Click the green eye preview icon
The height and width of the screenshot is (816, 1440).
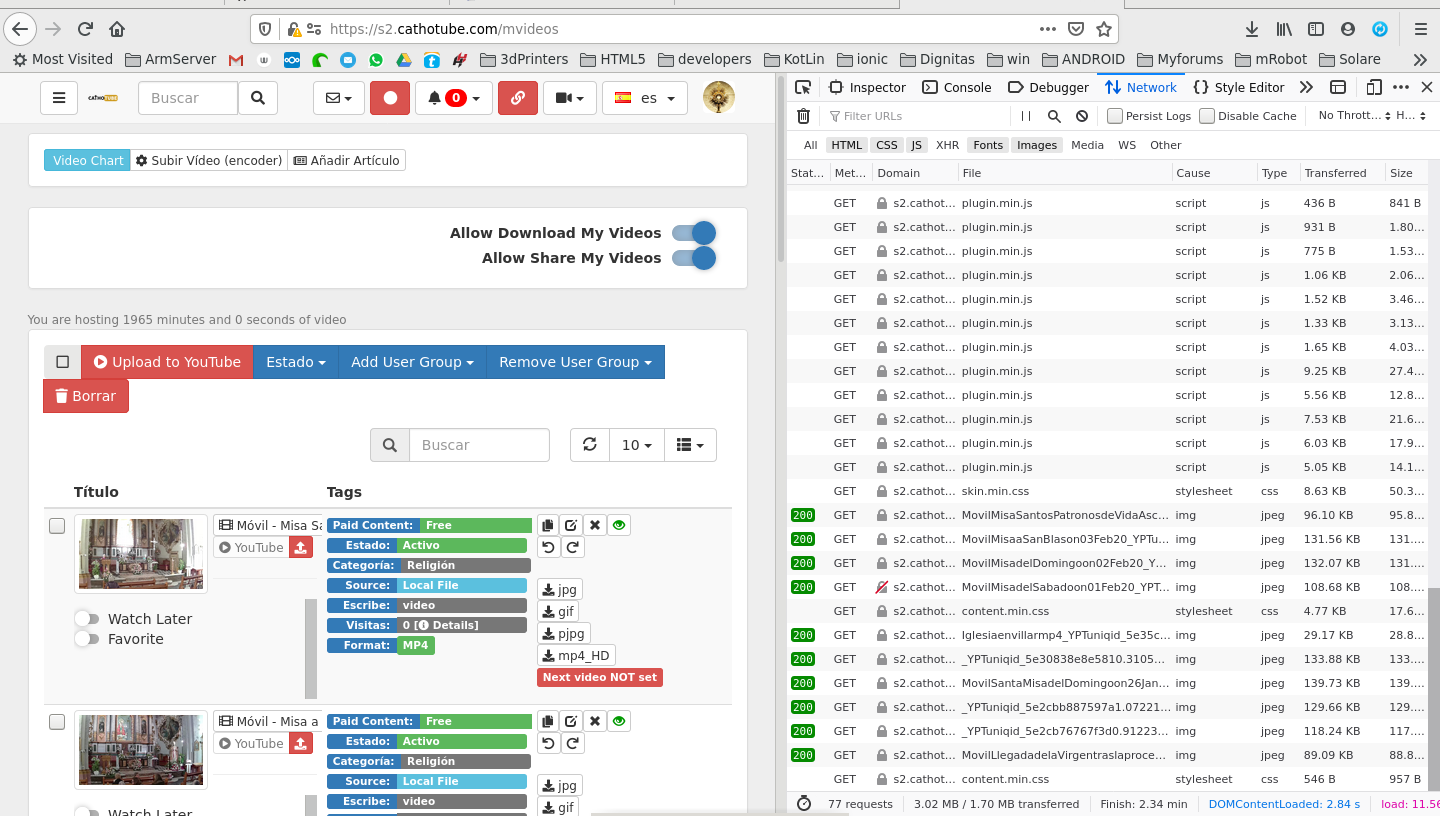pos(618,524)
